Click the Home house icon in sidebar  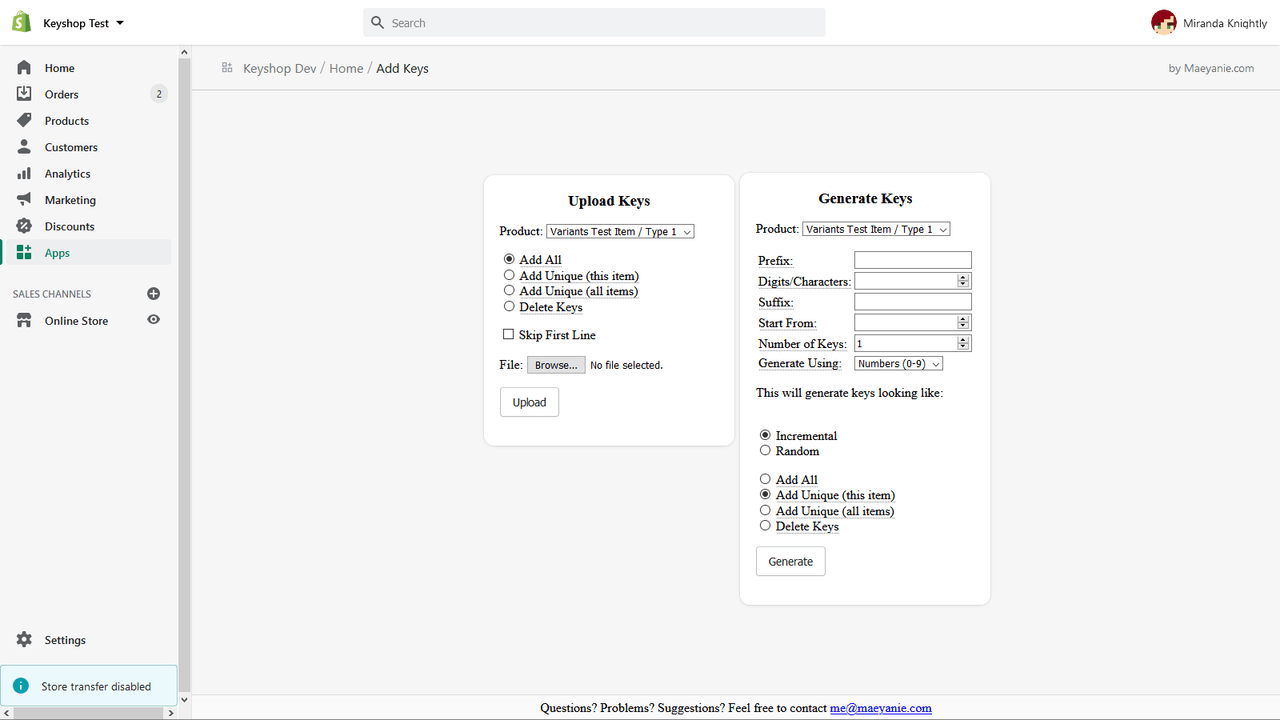tap(24, 68)
